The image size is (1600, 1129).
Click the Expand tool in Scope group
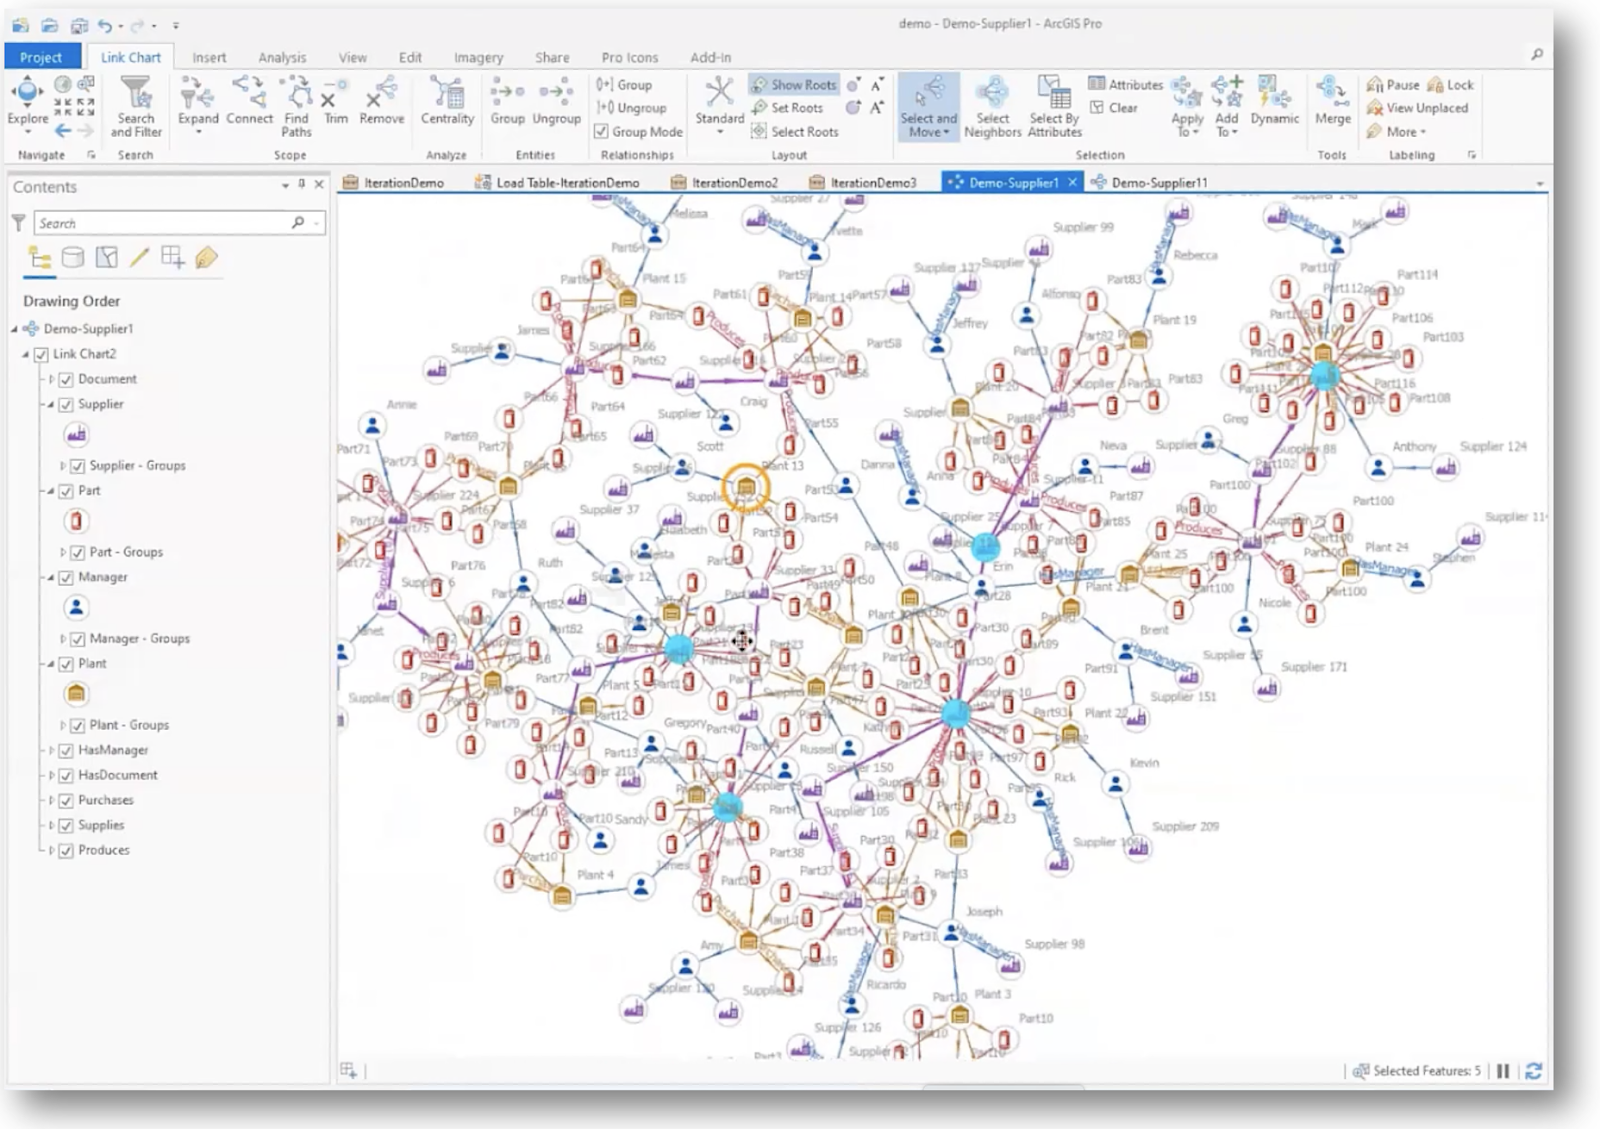click(198, 104)
